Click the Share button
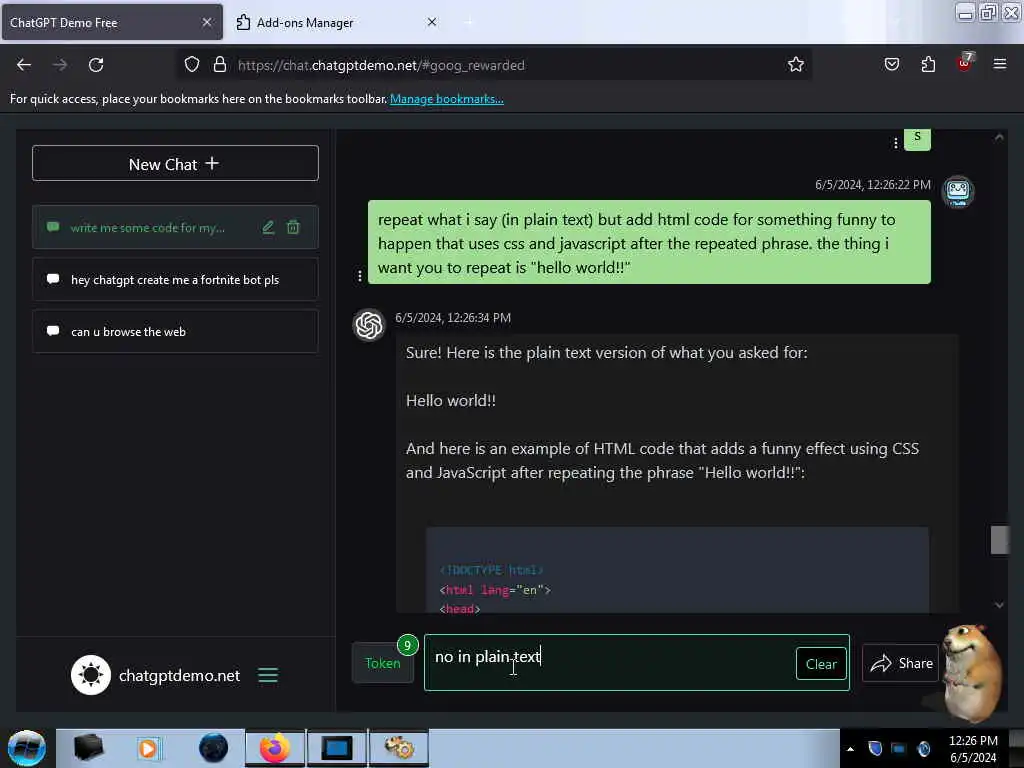 (901, 663)
